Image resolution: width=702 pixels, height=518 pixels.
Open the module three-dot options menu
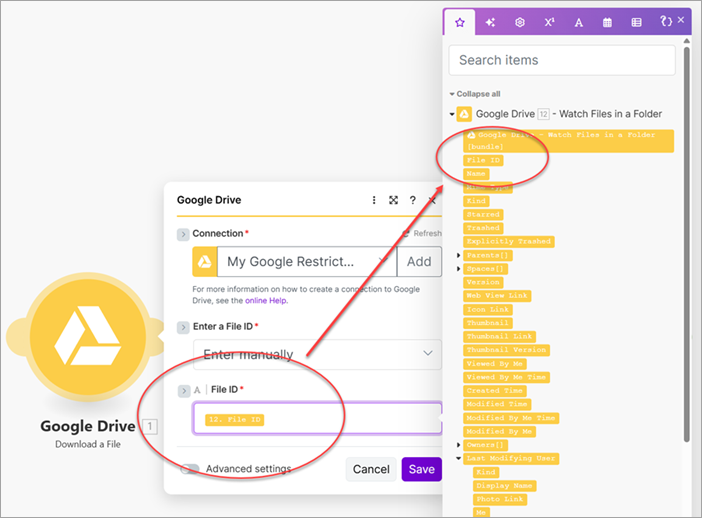click(x=374, y=200)
